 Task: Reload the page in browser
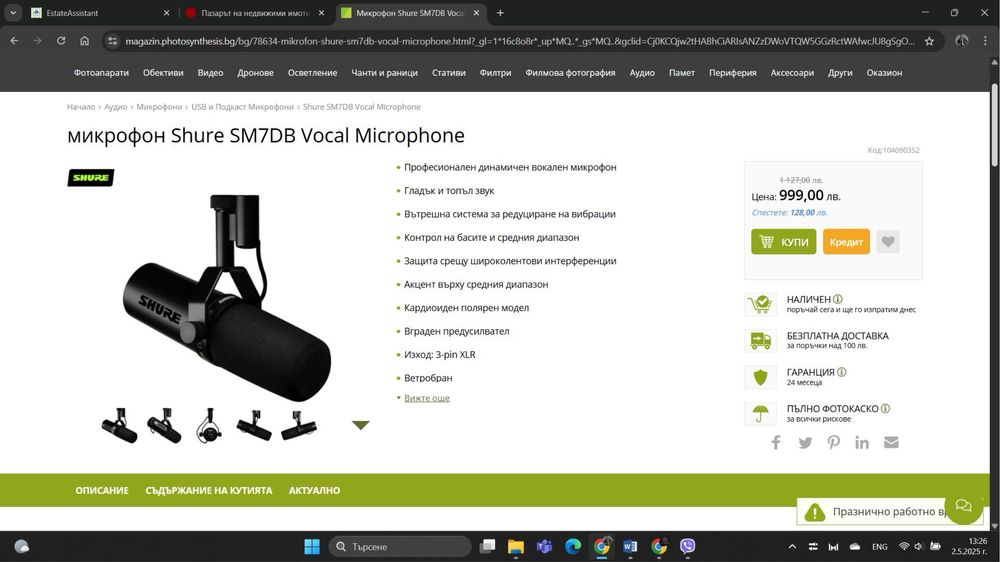[61, 41]
